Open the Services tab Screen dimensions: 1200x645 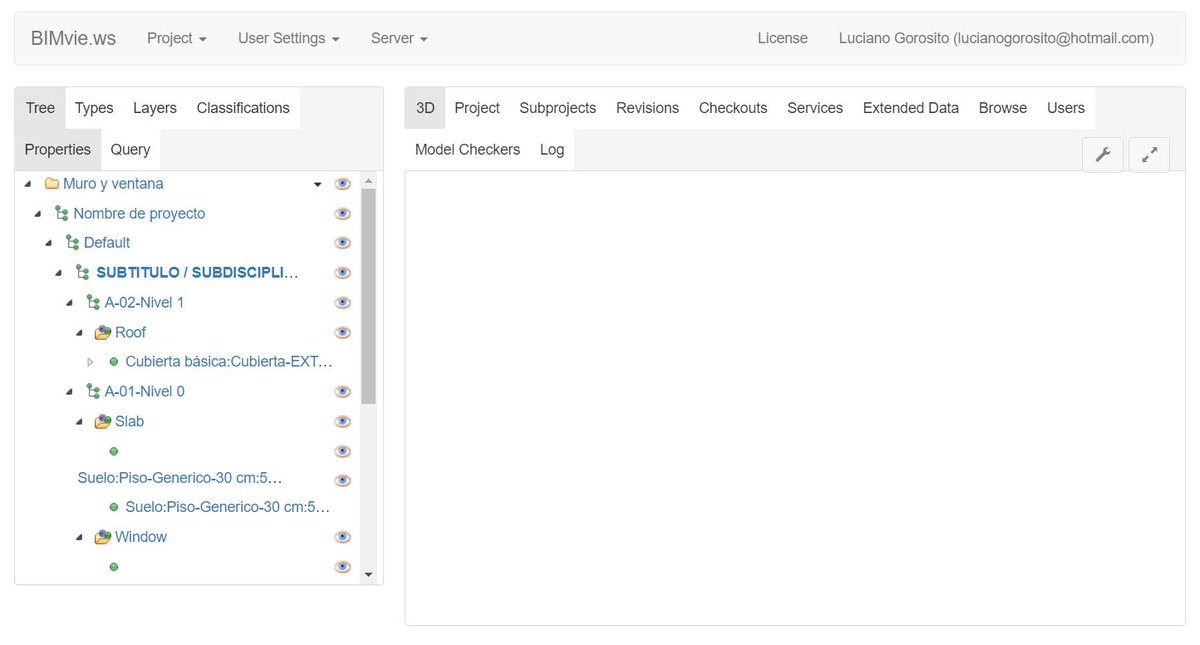(x=815, y=108)
